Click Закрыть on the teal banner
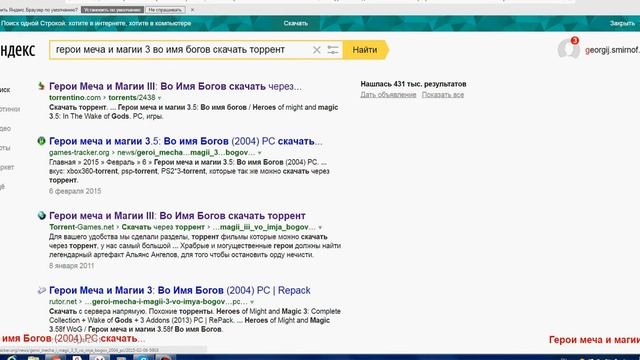The width and height of the screenshot is (640, 360). [622, 23]
